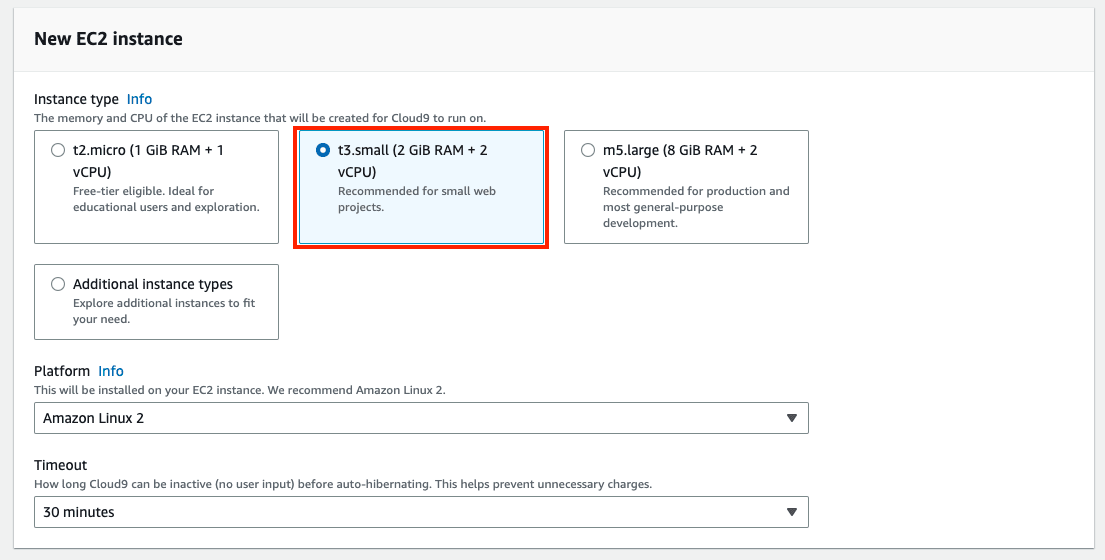Click the Instance type field label

pos(76,99)
